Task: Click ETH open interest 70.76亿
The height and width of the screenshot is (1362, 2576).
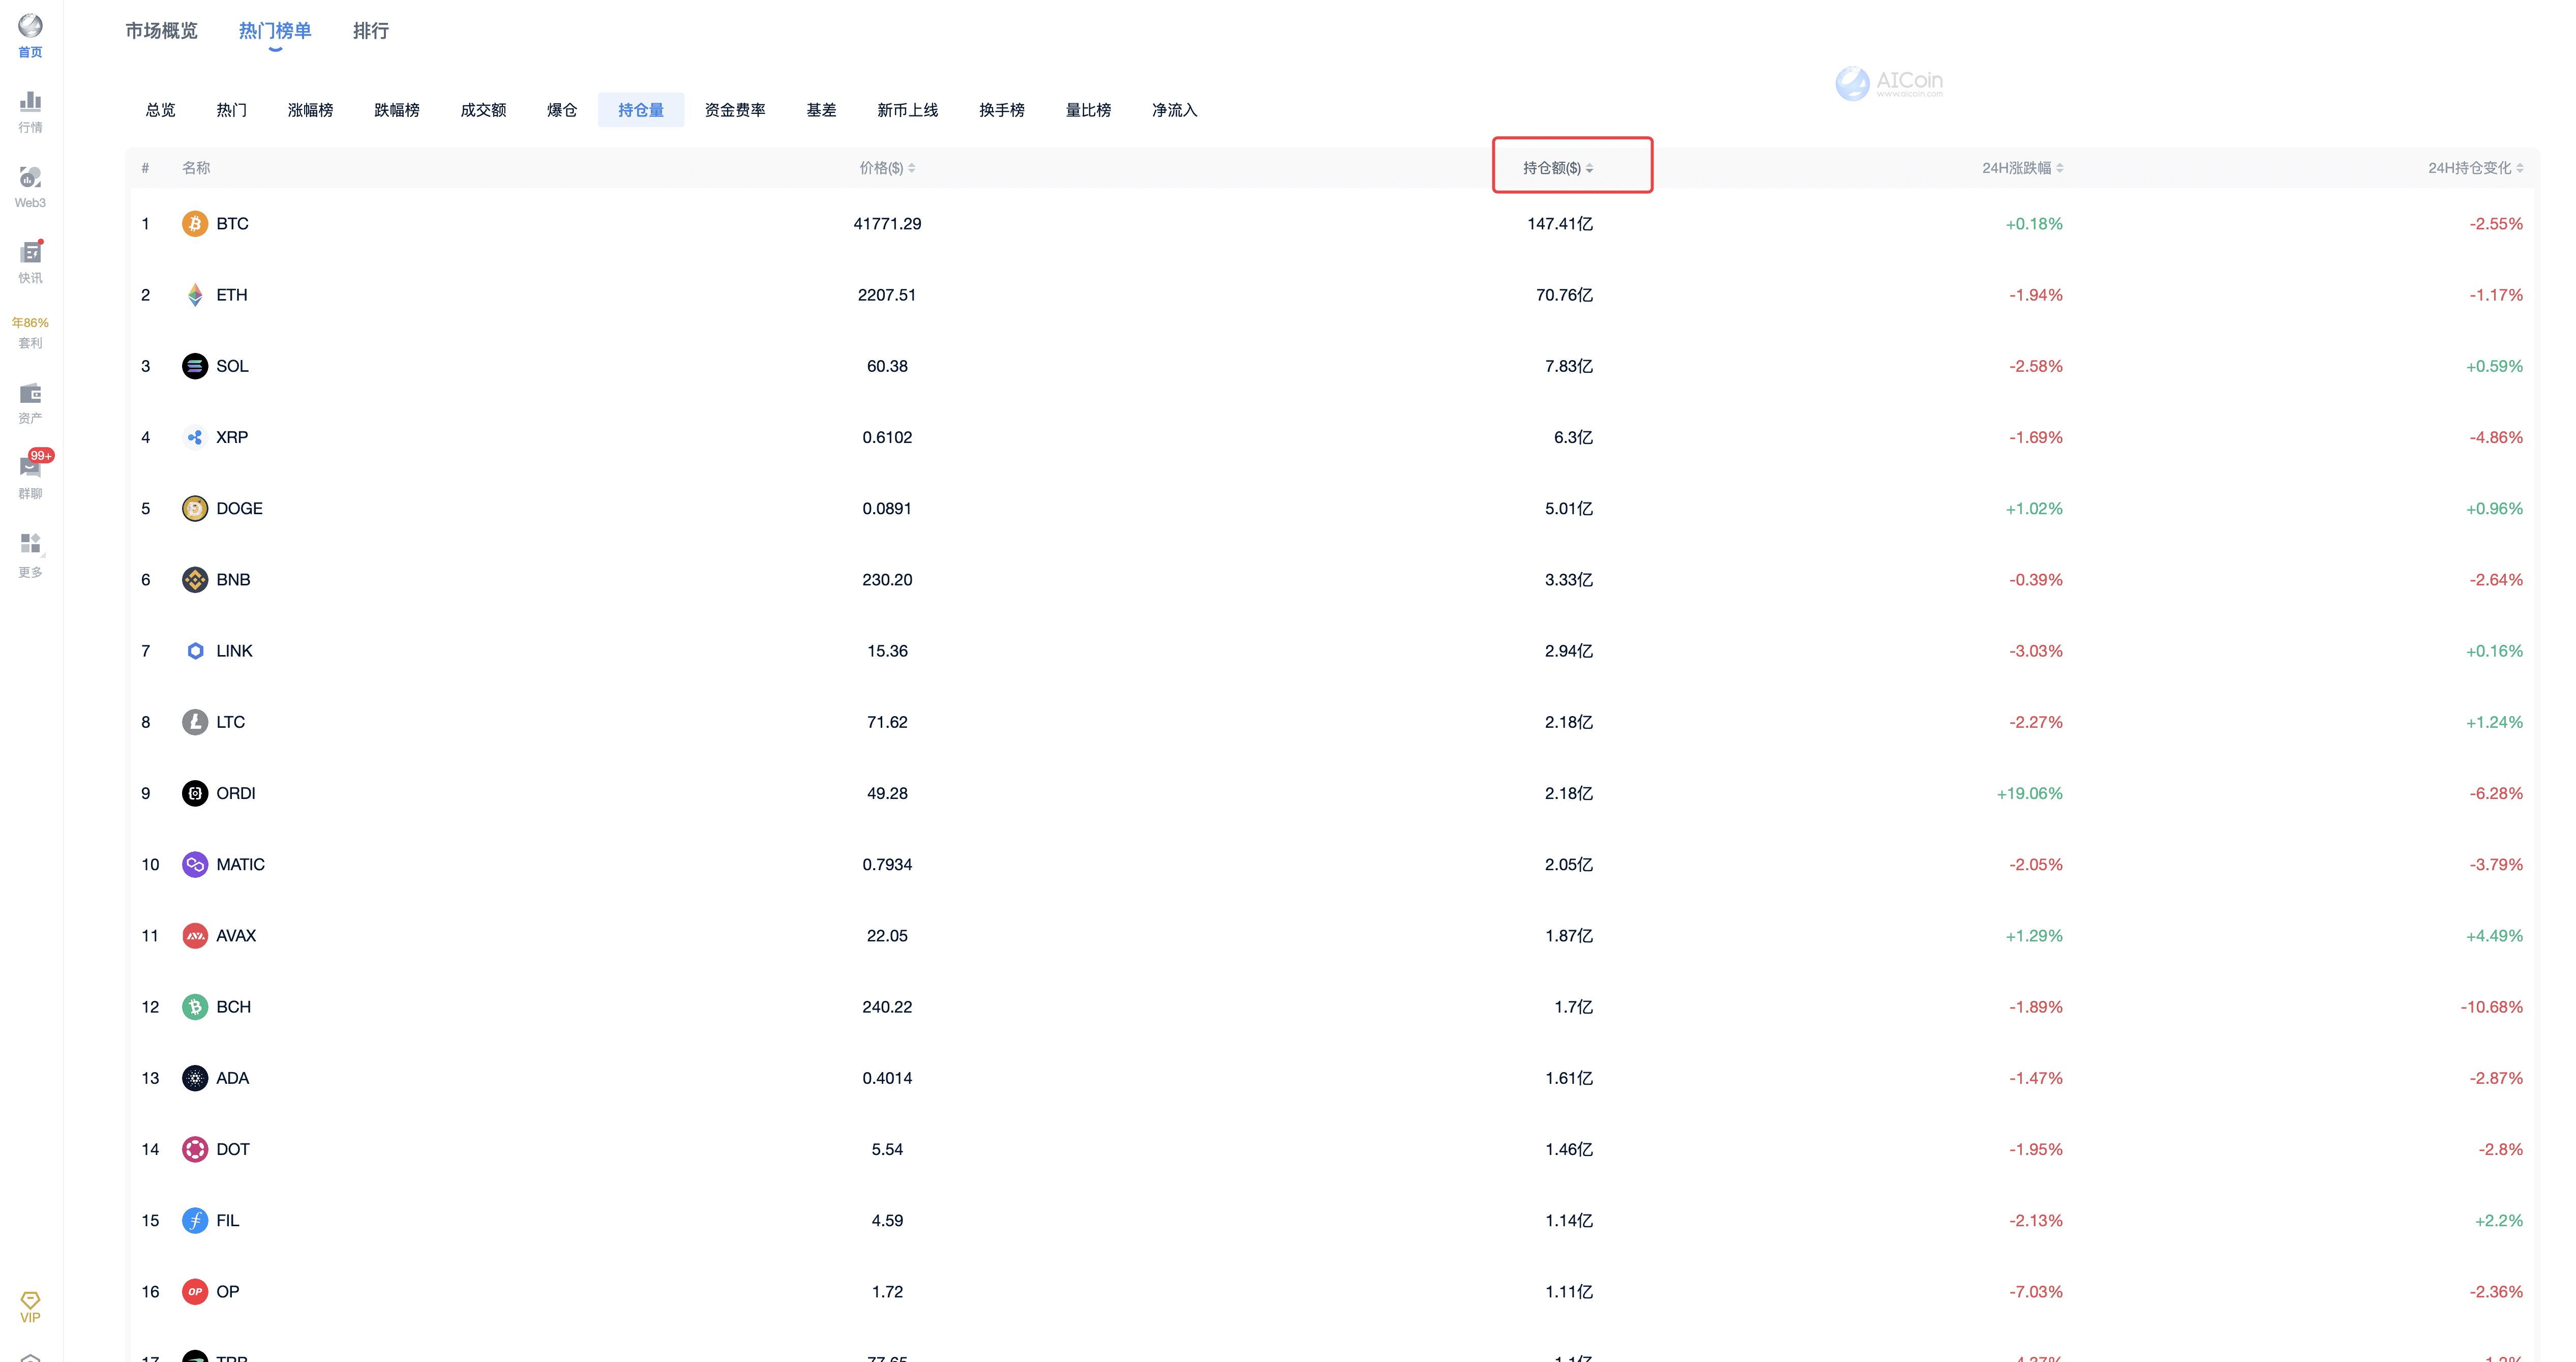Action: [x=1564, y=295]
